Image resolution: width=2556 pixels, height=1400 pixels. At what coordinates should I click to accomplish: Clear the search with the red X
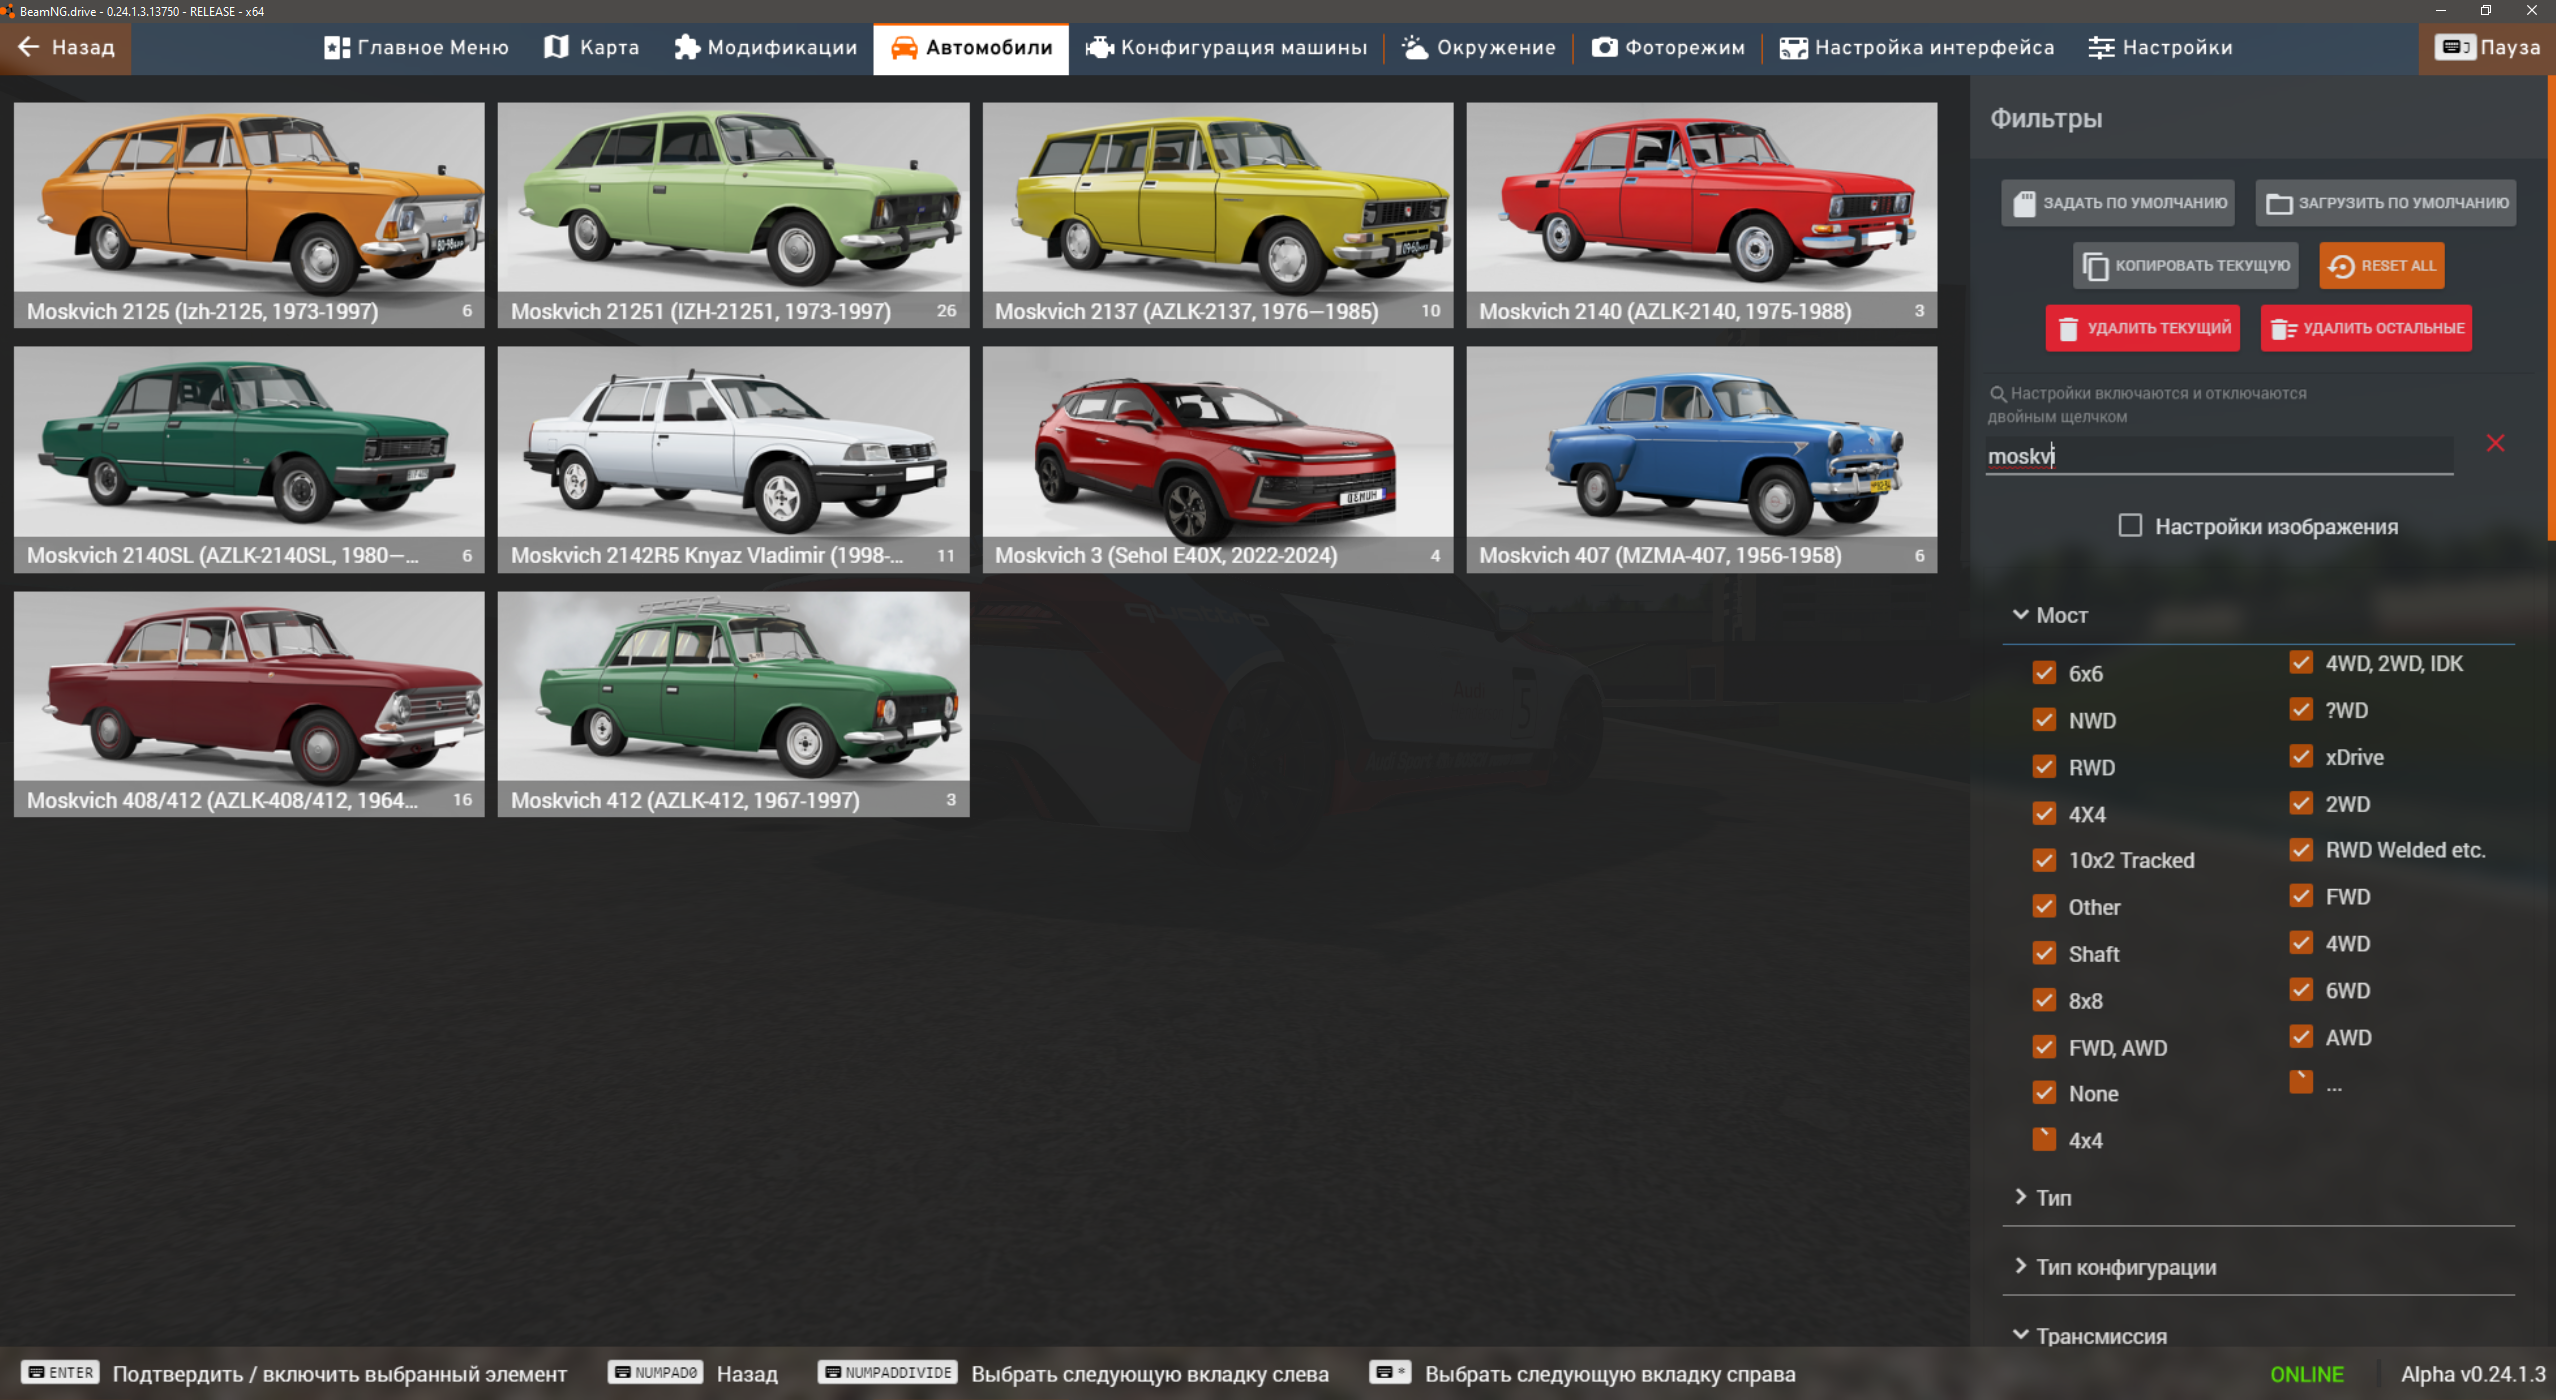(2495, 443)
